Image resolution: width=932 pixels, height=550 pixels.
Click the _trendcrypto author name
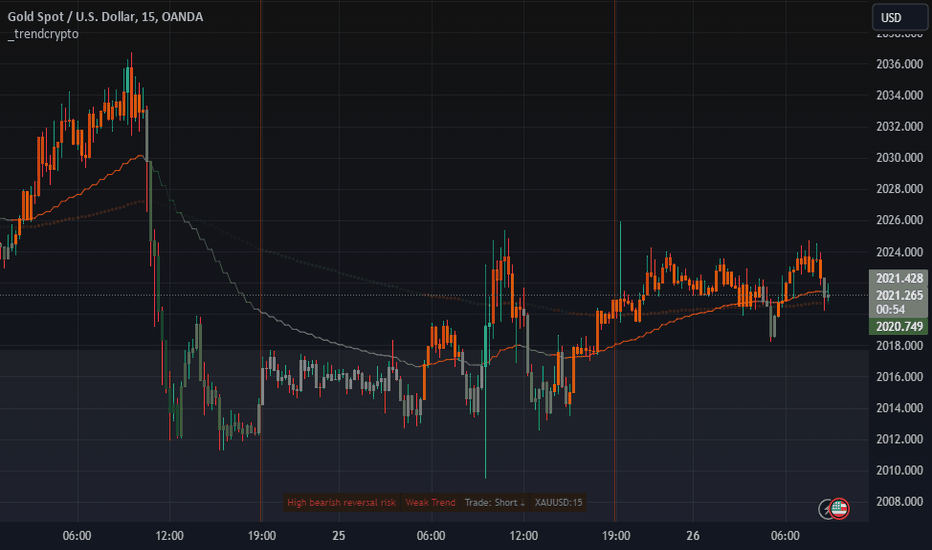point(43,34)
